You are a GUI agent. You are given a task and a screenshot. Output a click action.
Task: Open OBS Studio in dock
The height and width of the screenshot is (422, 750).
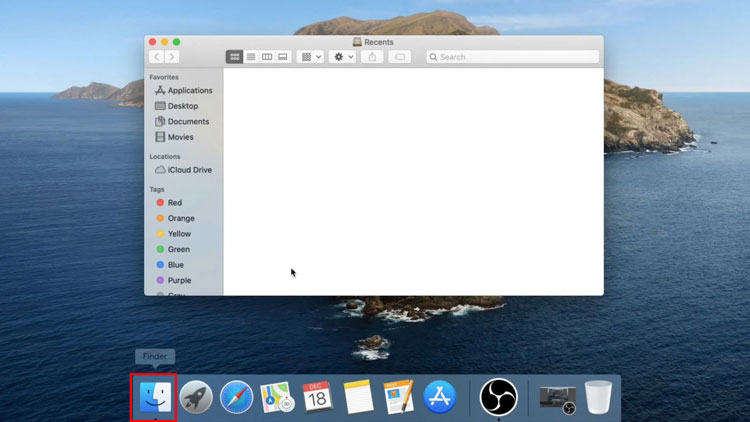[498, 397]
